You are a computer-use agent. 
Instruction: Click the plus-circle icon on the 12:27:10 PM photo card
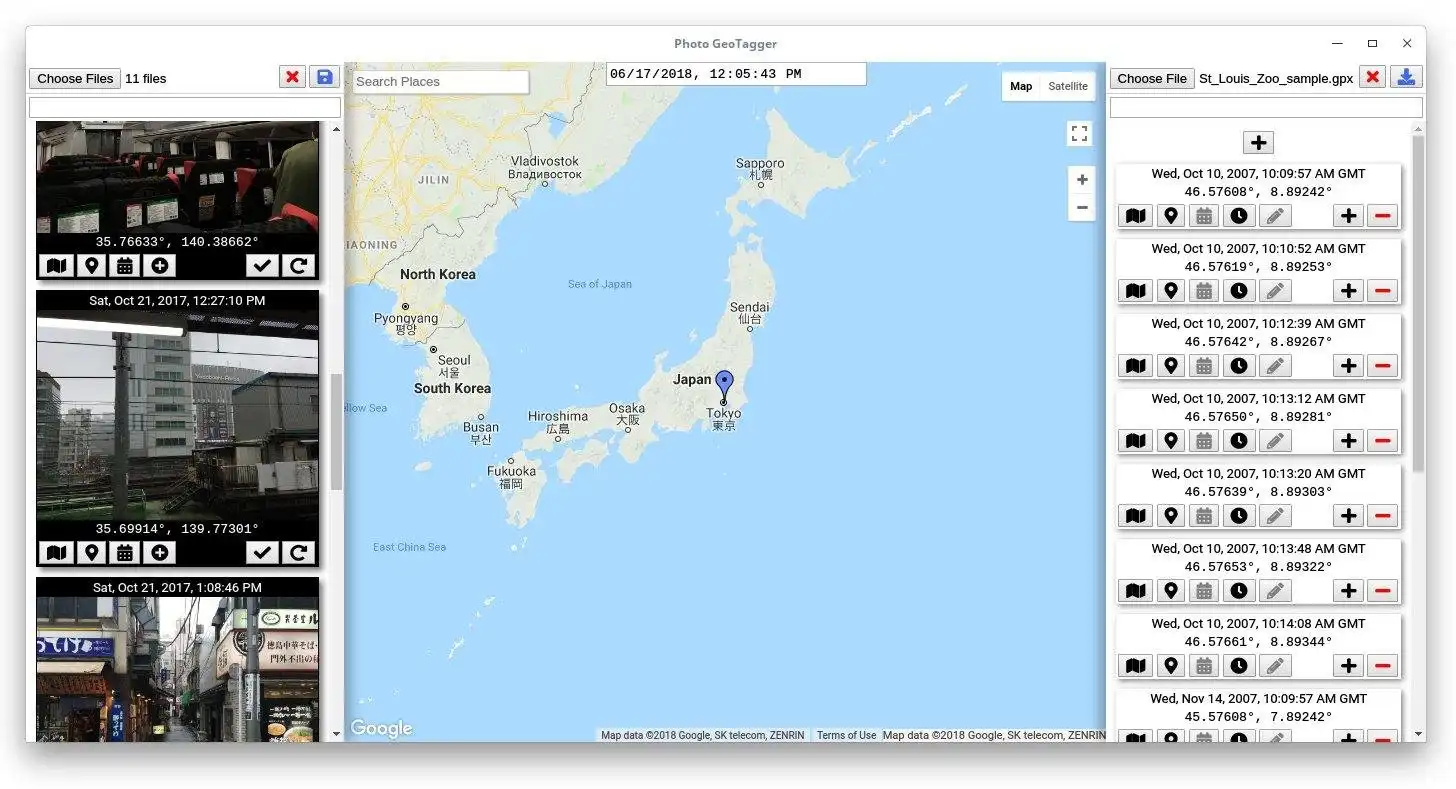click(159, 552)
